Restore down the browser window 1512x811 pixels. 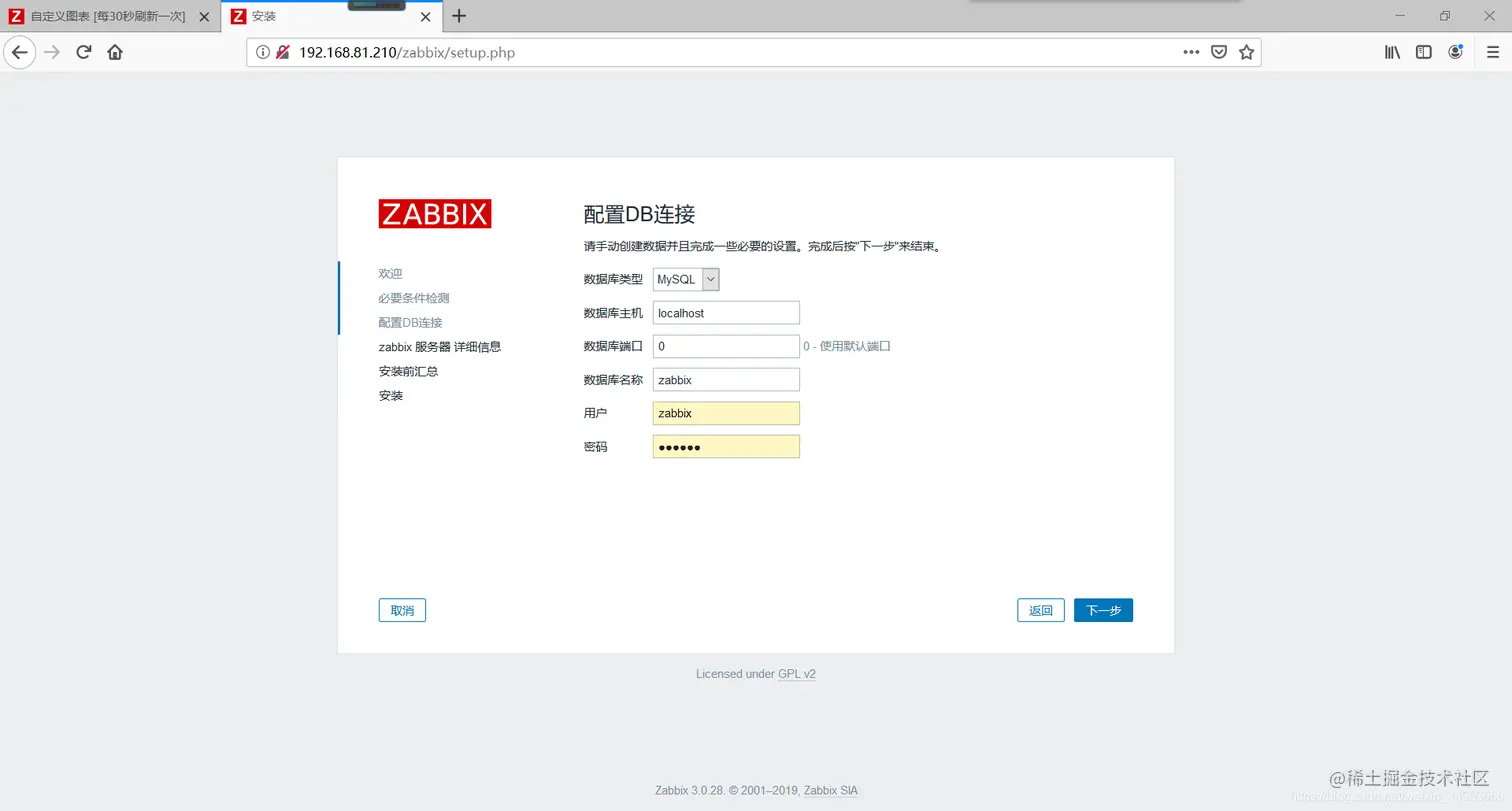pos(1445,15)
